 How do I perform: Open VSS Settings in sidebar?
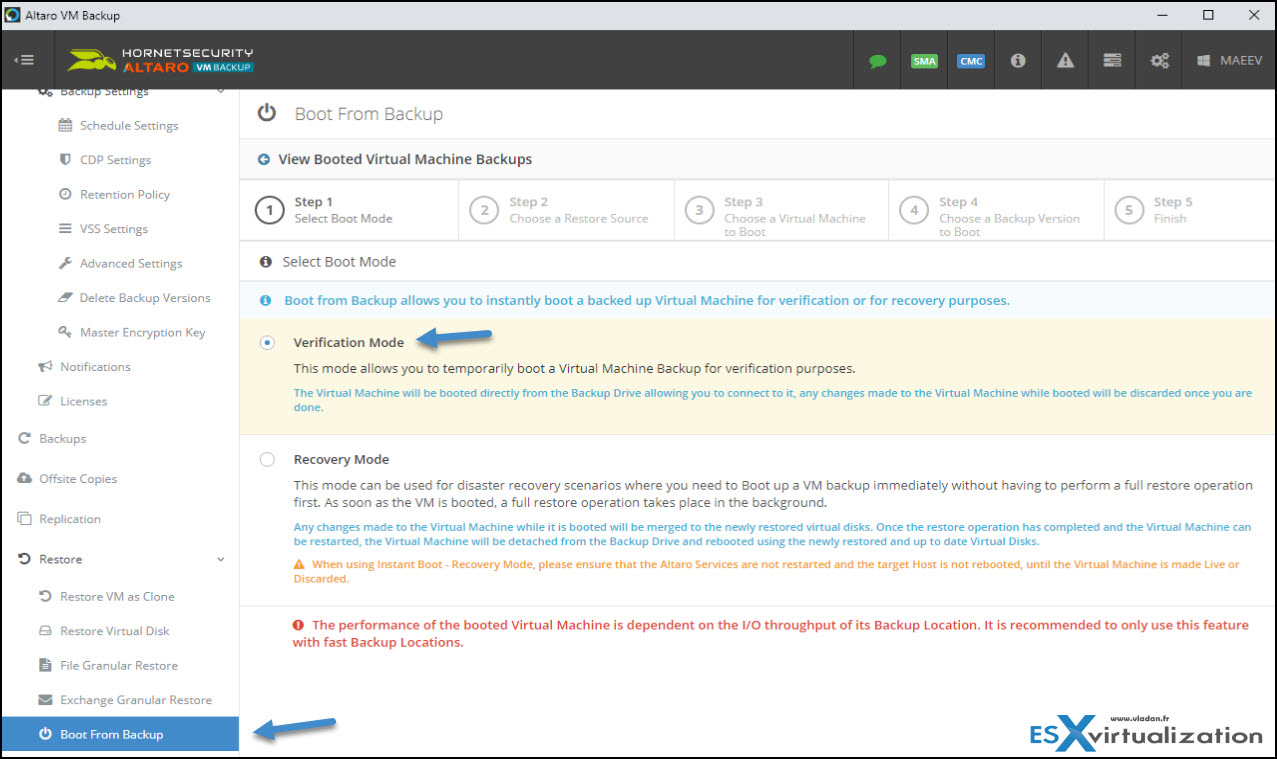114,229
